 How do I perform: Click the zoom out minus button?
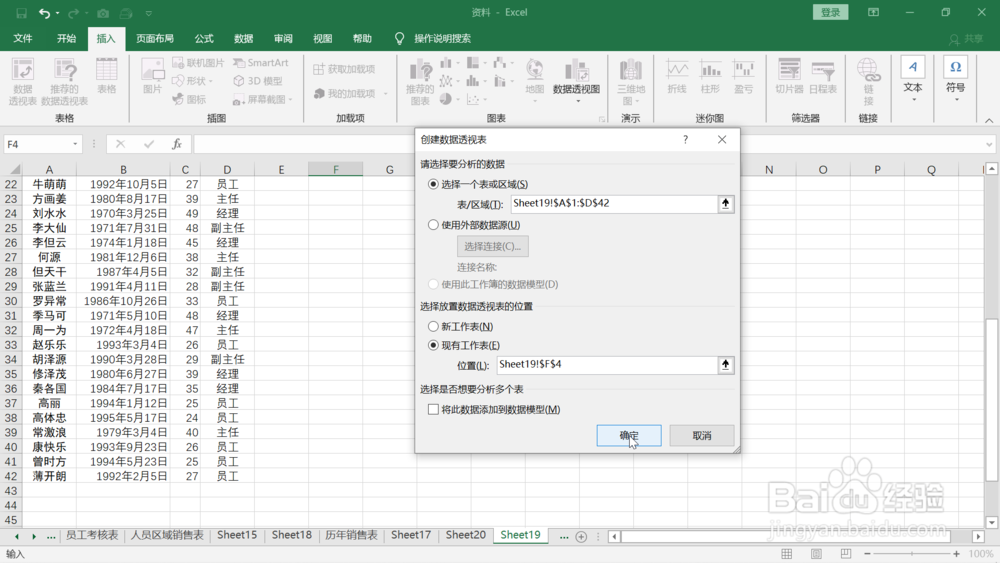tap(867, 554)
